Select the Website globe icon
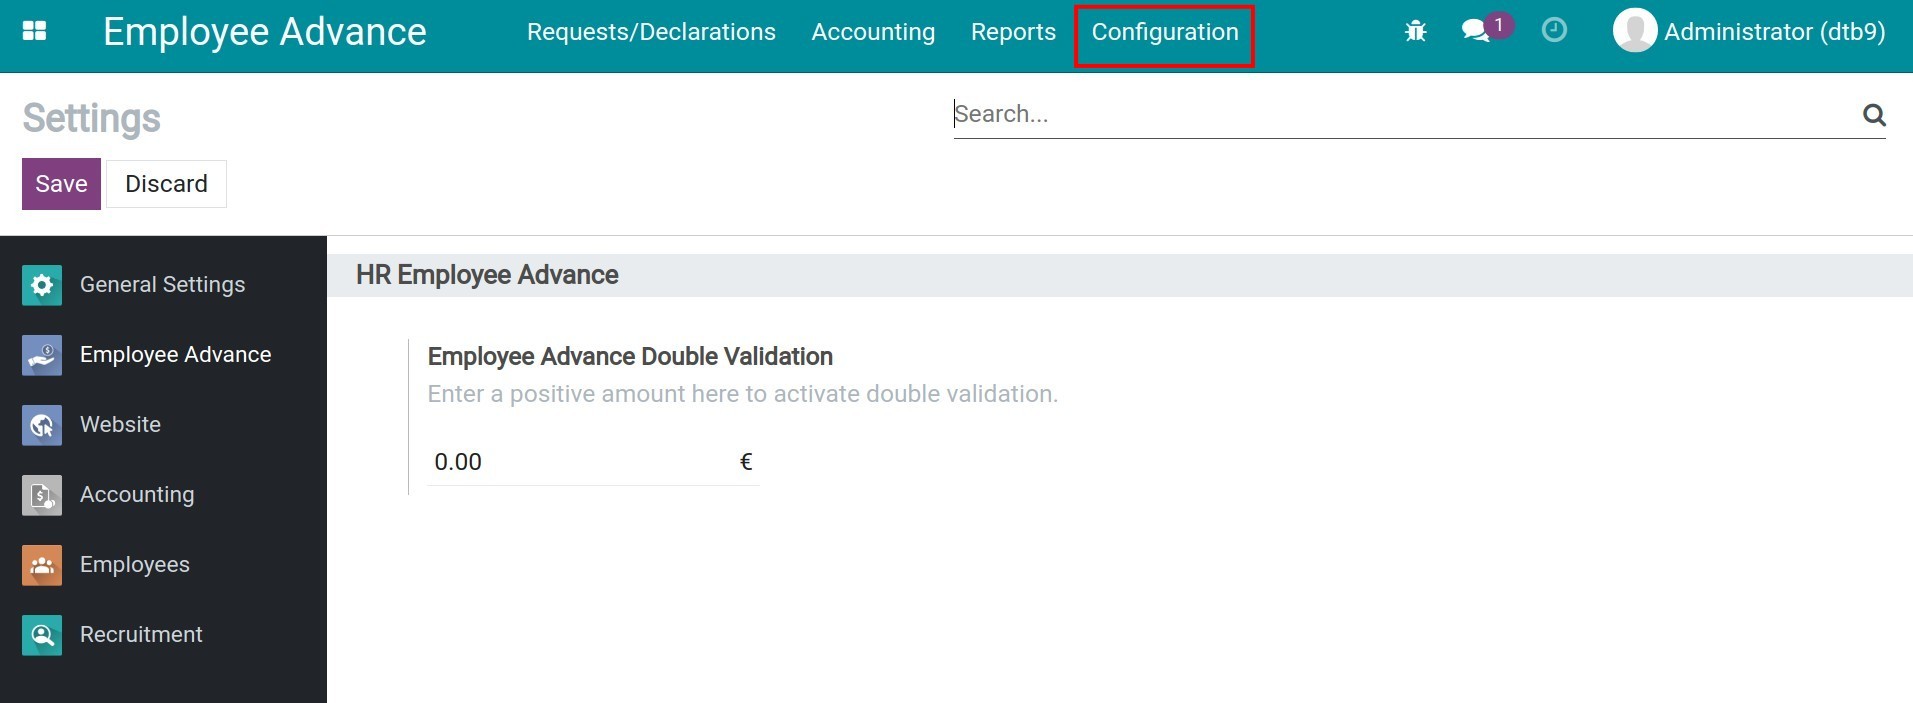 [42, 425]
